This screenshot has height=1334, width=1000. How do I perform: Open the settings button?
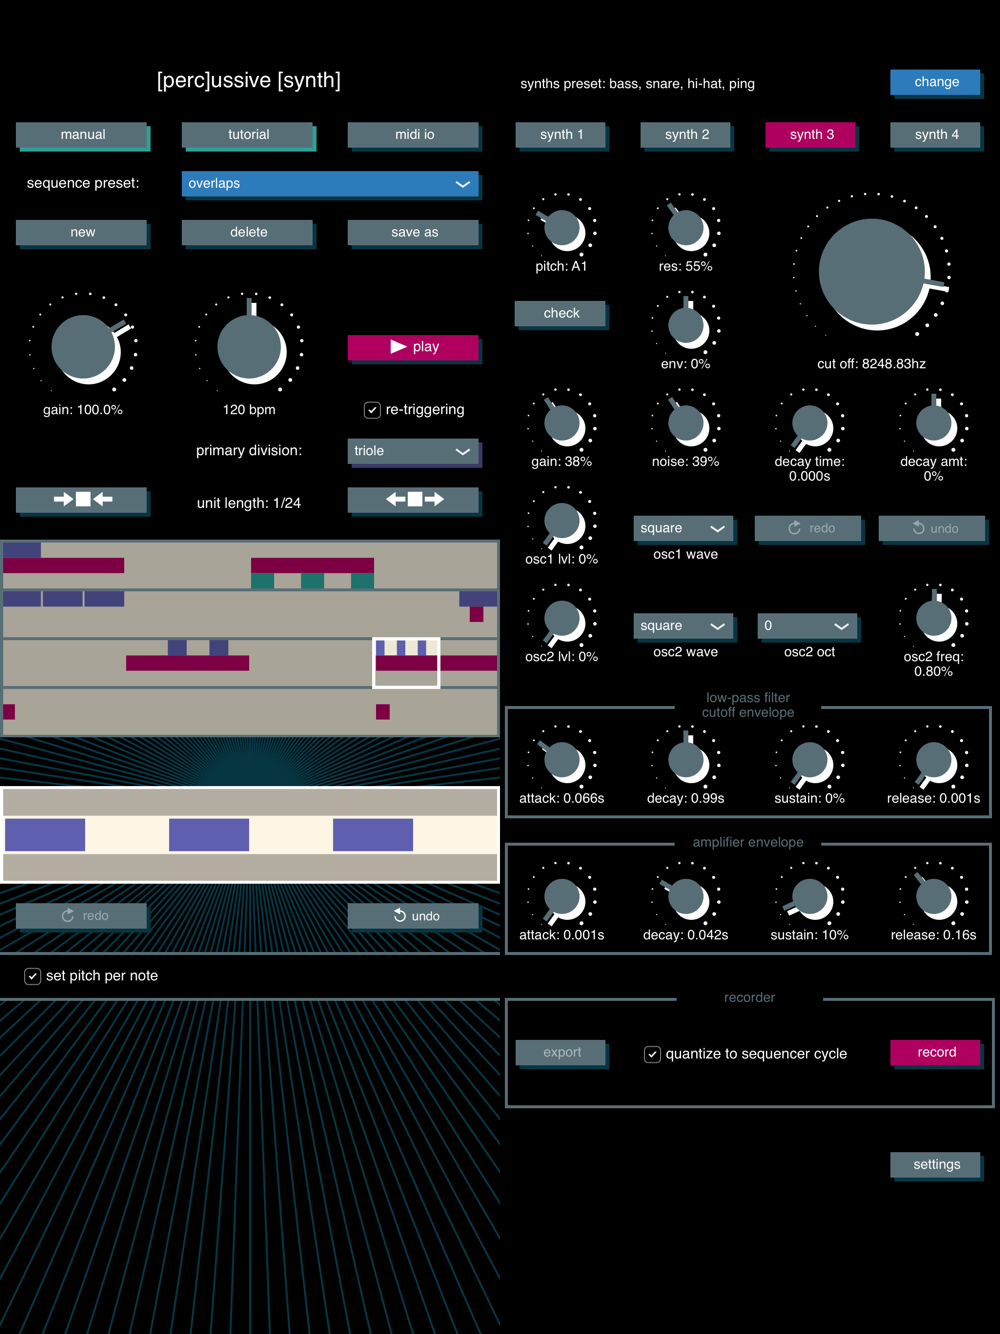tap(936, 1164)
